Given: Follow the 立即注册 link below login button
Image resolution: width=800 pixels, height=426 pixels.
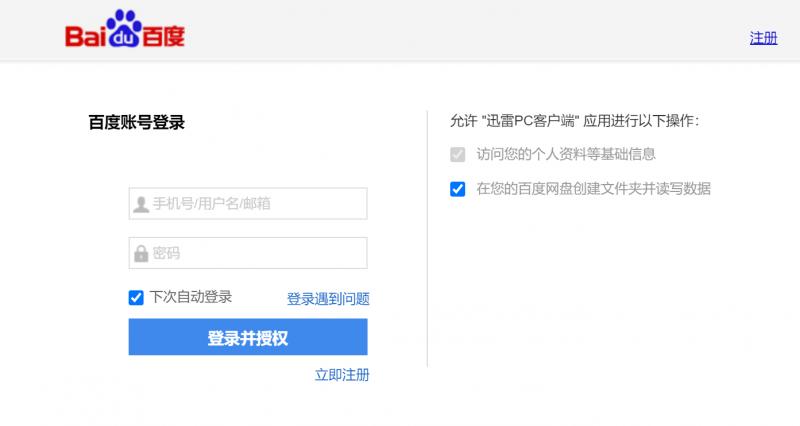Looking at the screenshot, I should point(342,375).
